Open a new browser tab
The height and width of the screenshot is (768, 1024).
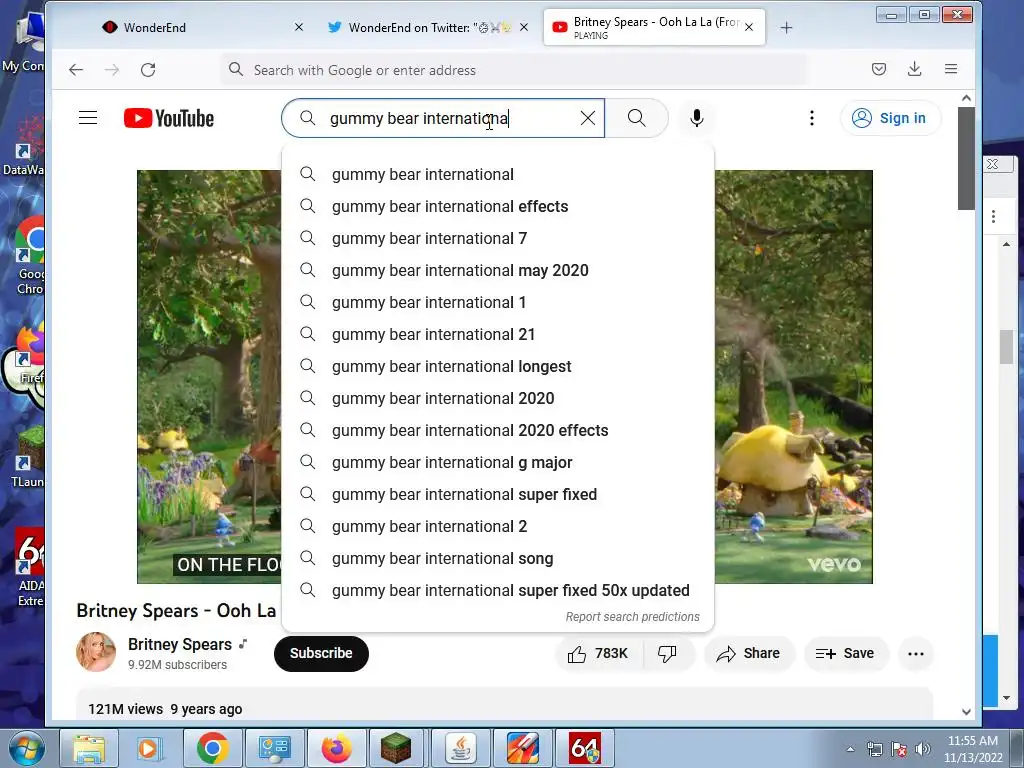(x=786, y=27)
